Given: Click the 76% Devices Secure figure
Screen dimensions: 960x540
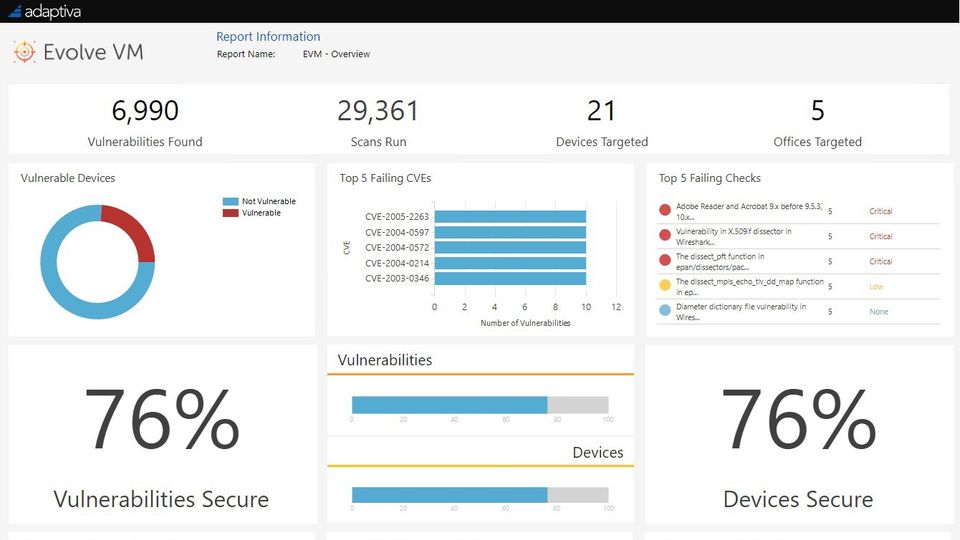Looking at the screenshot, I should pos(798,420).
